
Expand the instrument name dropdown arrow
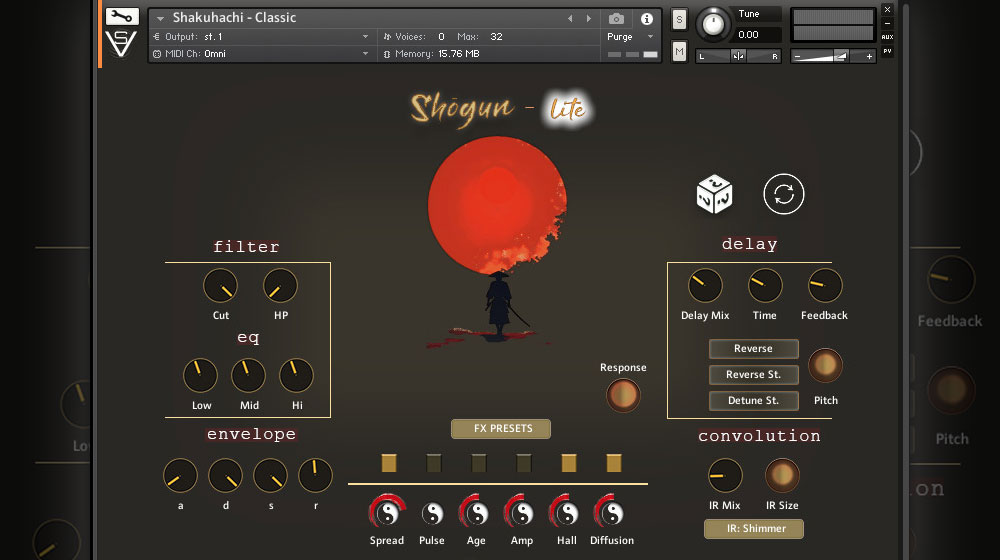pos(161,18)
